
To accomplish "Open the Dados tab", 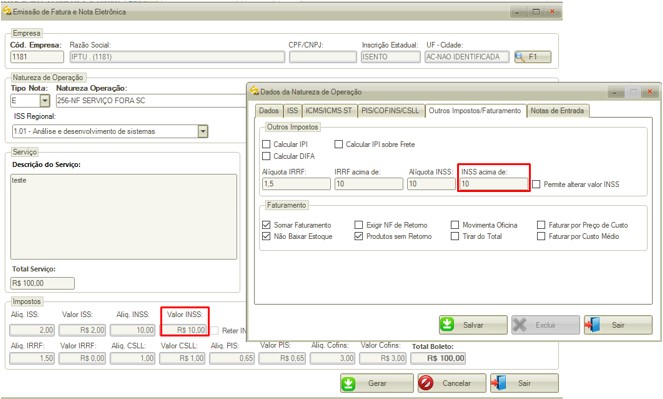I will 269,111.
